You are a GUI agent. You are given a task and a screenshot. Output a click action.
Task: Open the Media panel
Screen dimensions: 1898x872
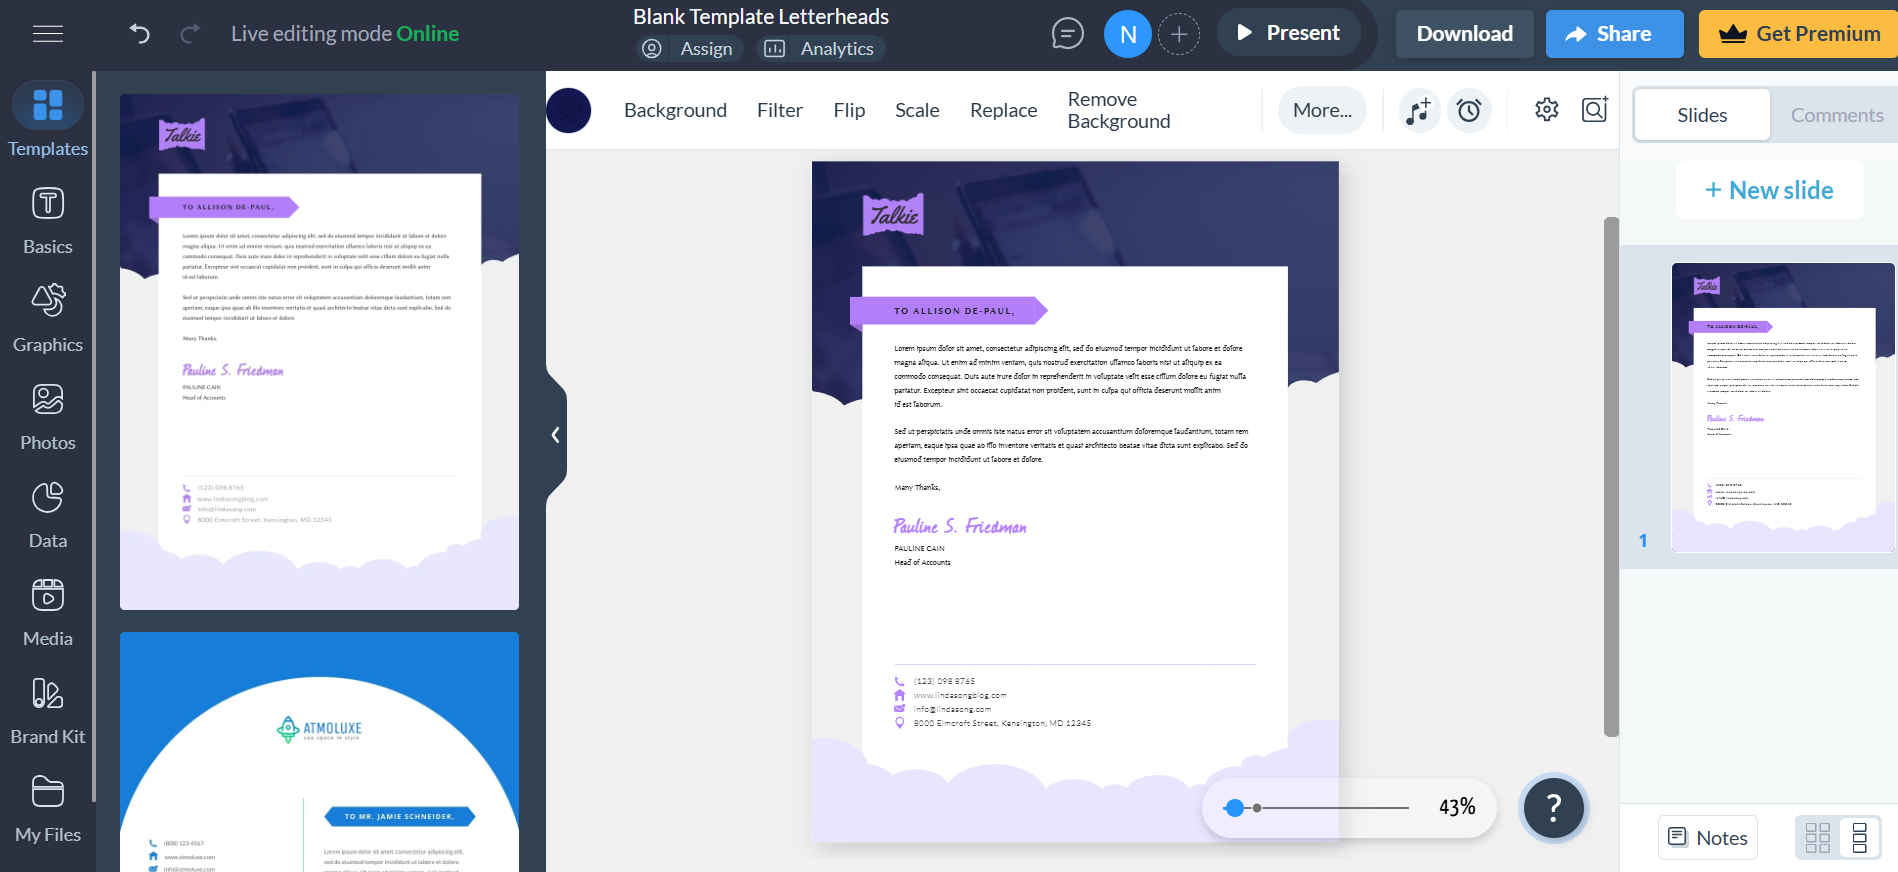click(x=48, y=612)
